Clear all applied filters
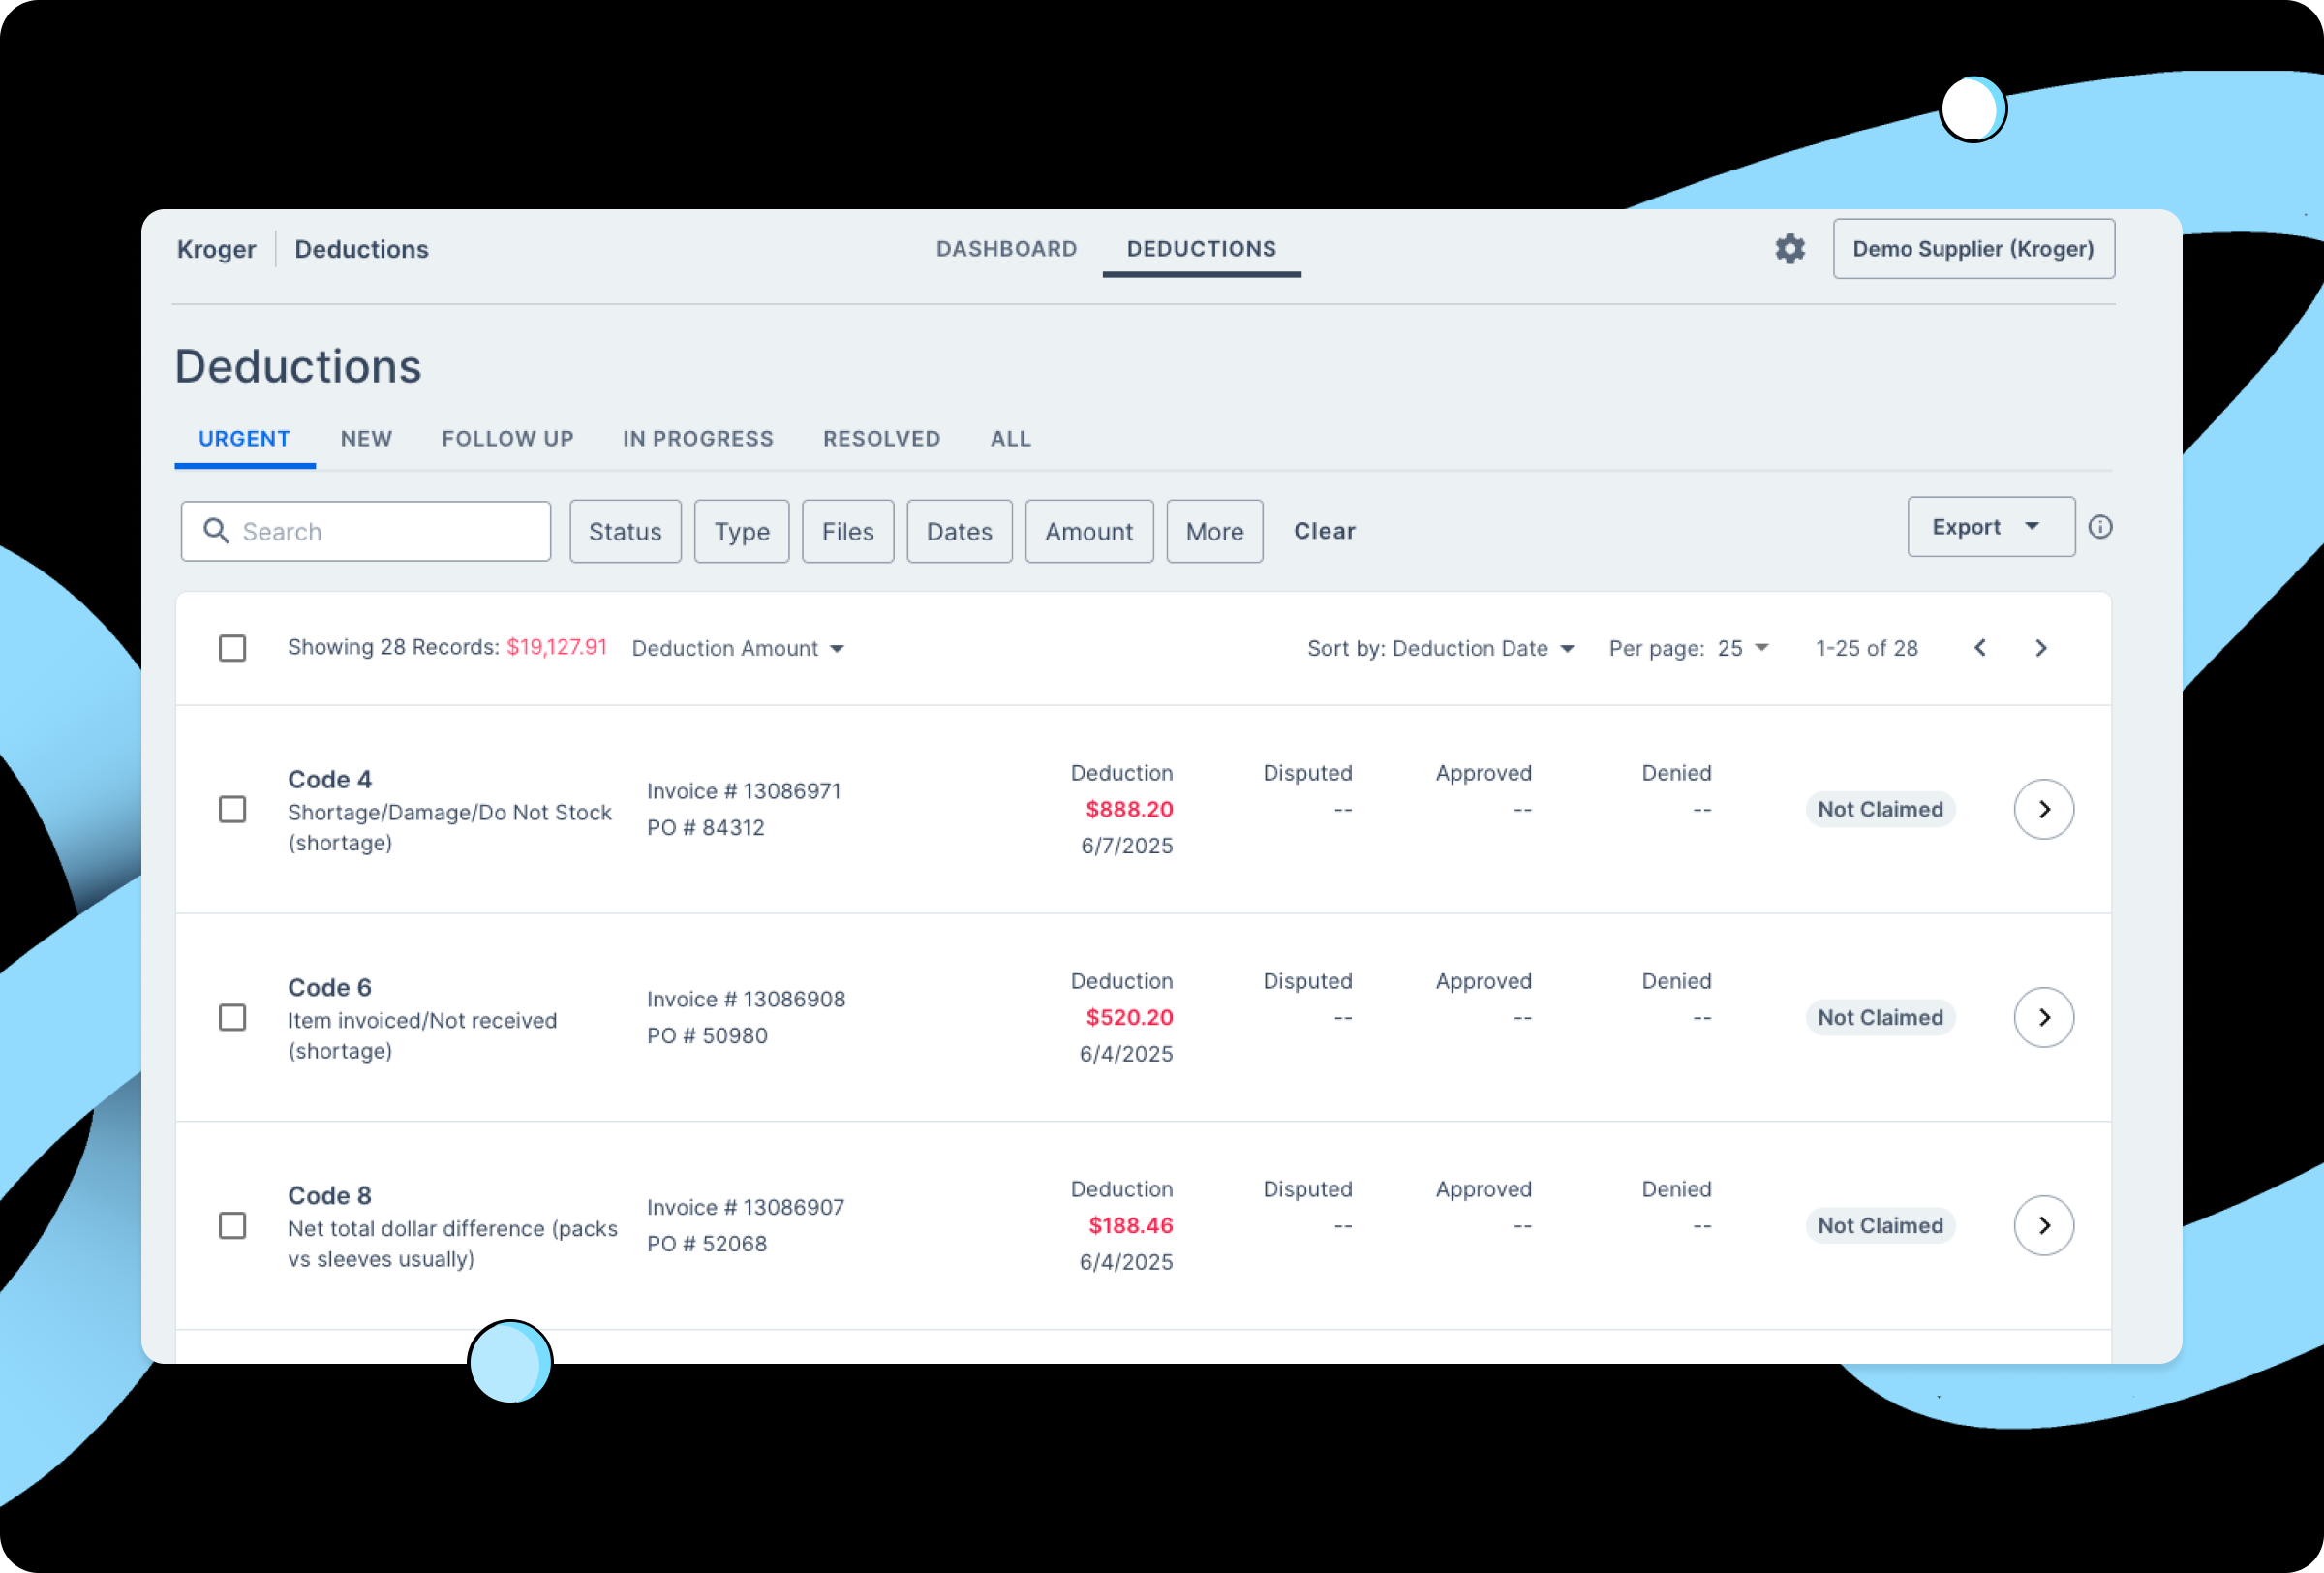Image resolution: width=2324 pixels, height=1573 pixels. tap(1324, 531)
